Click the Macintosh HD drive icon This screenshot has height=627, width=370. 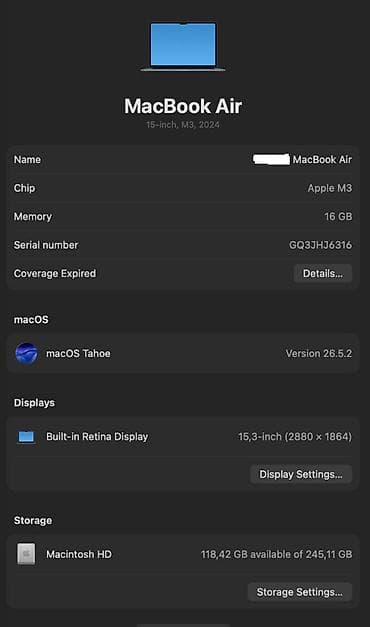pyautogui.click(x=26, y=554)
